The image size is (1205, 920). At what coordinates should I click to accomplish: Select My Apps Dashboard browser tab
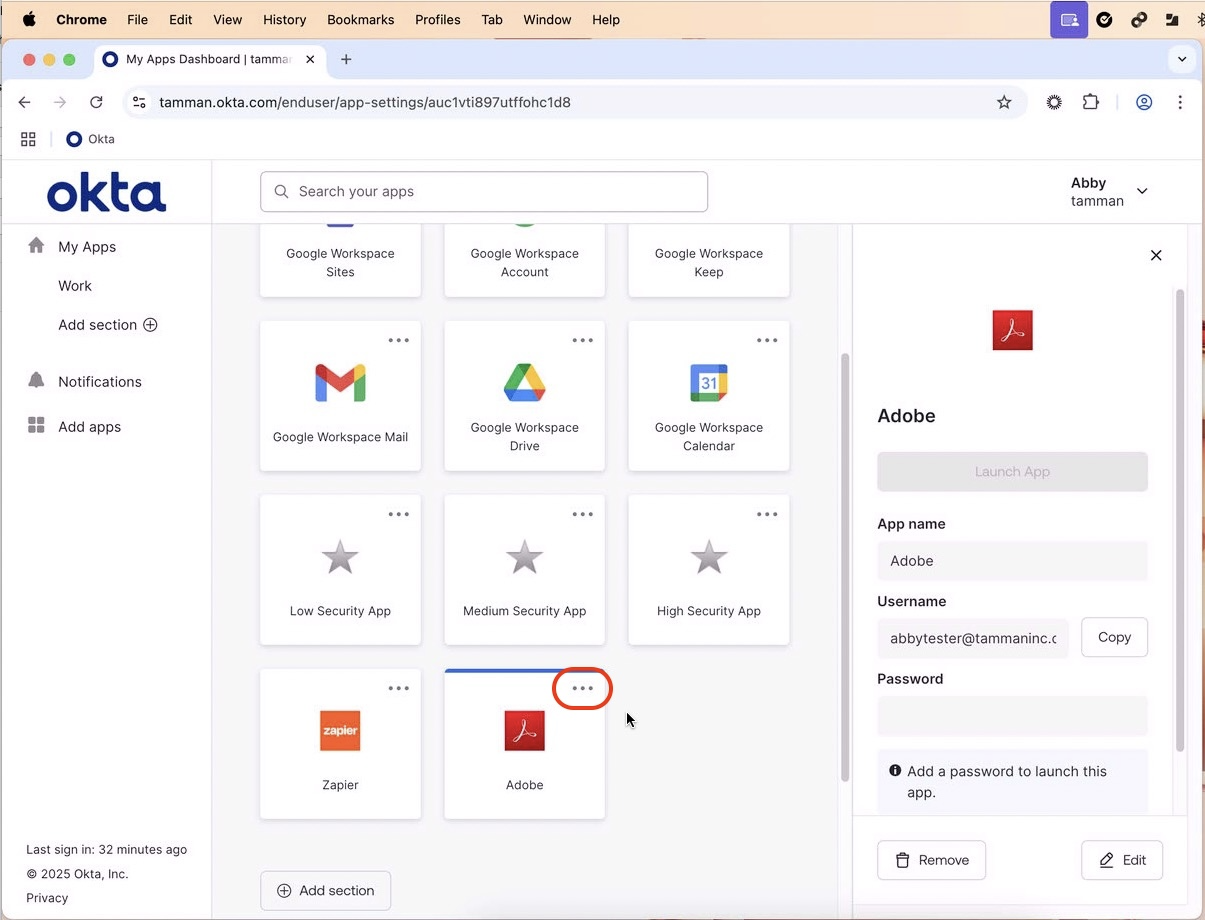[x=210, y=59]
